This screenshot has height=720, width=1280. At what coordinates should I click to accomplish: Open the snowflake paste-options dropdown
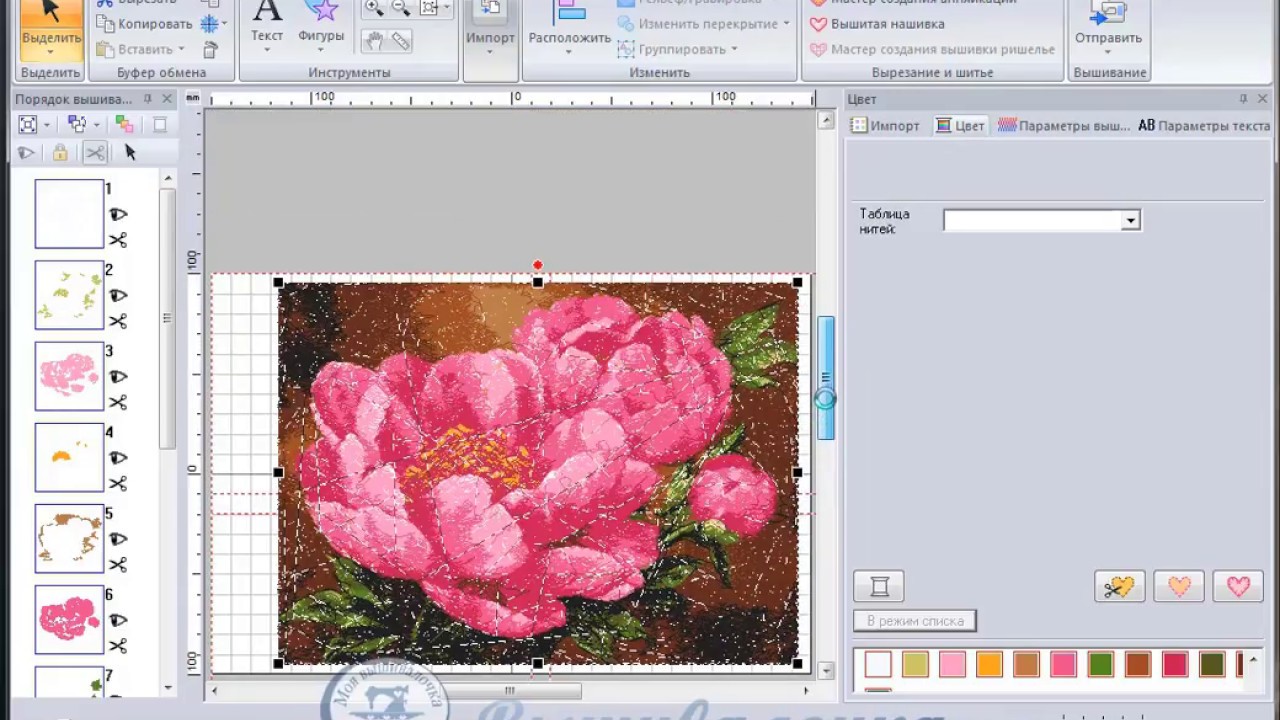pos(224,23)
